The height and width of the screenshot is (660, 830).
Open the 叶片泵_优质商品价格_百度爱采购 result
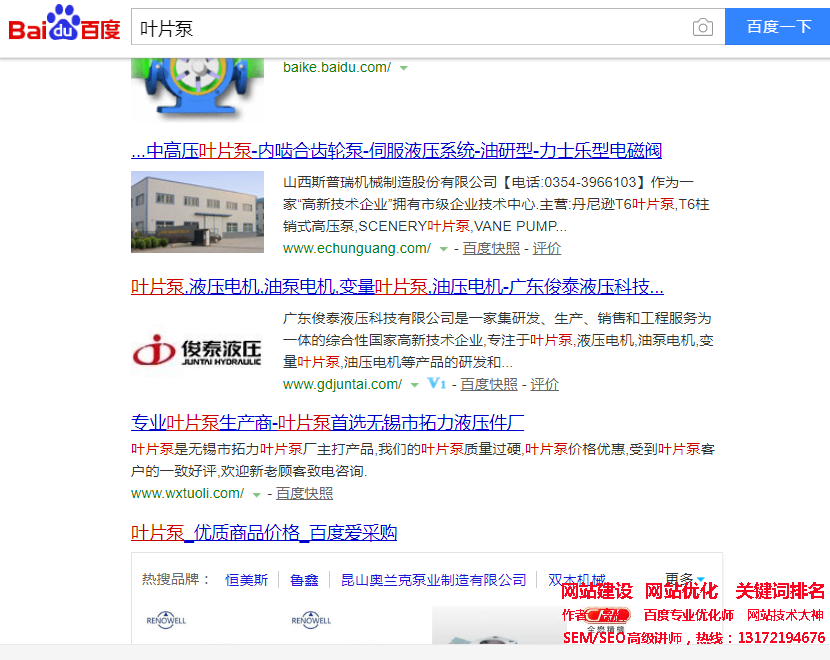pos(264,532)
